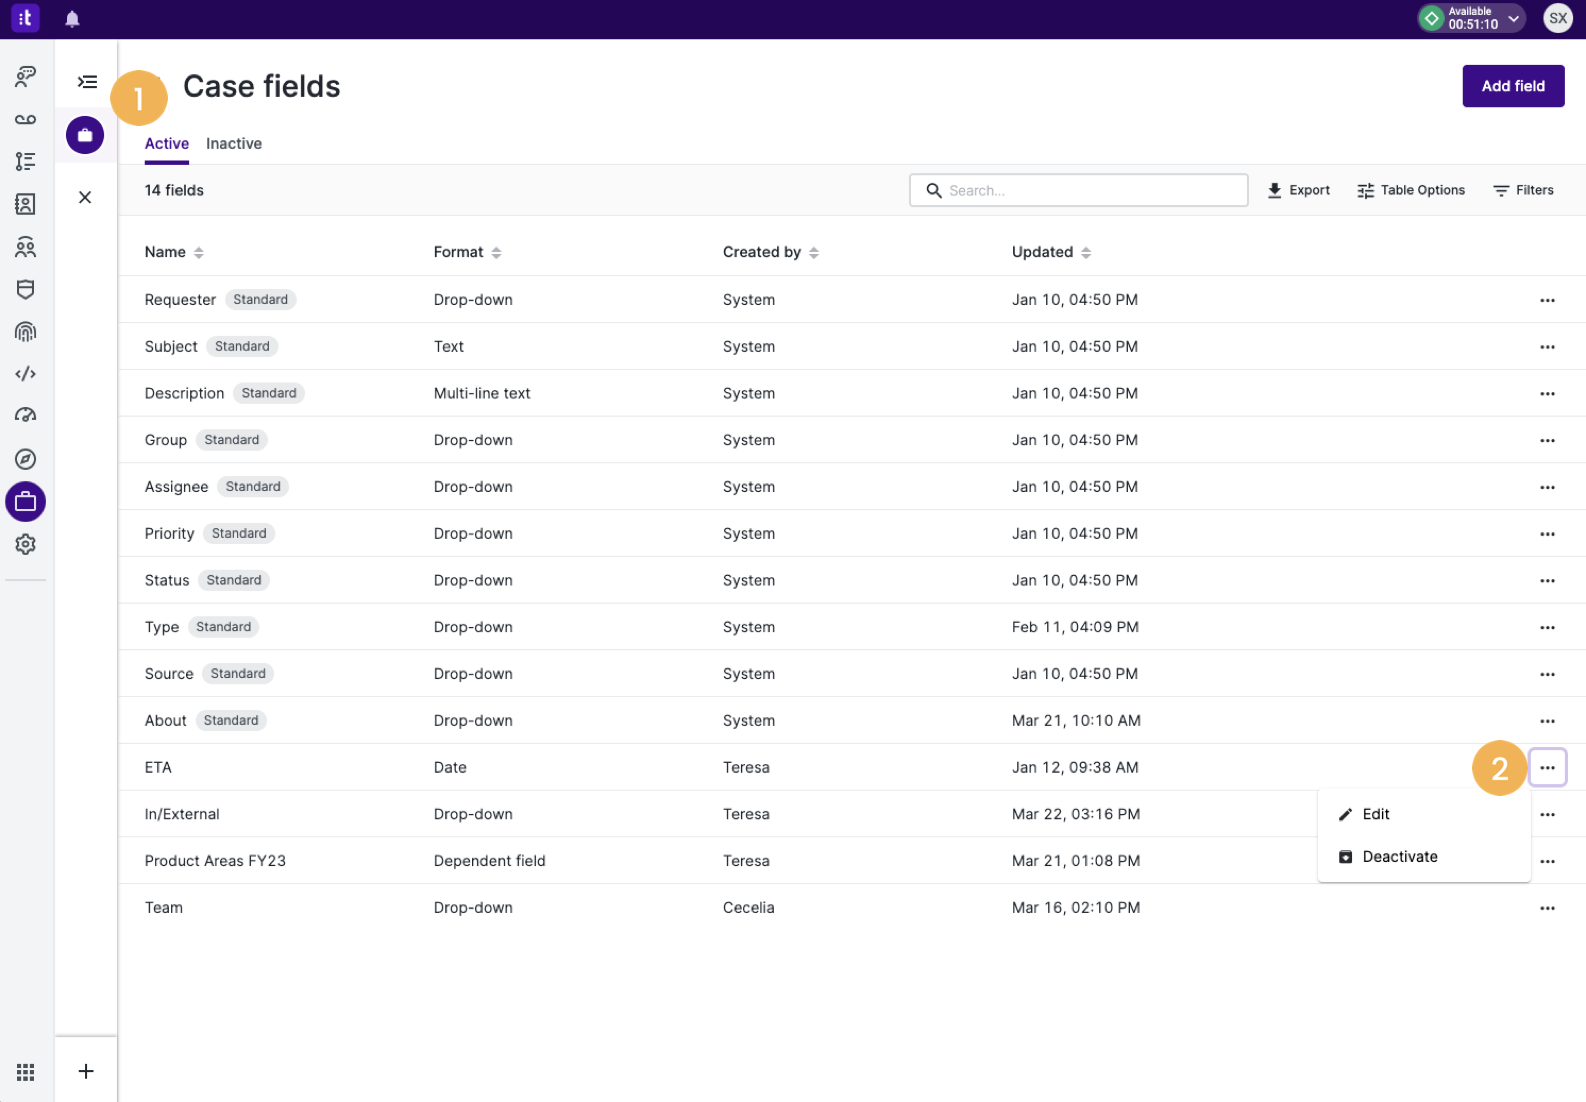Open the compass explore icon

(x=26, y=459)
